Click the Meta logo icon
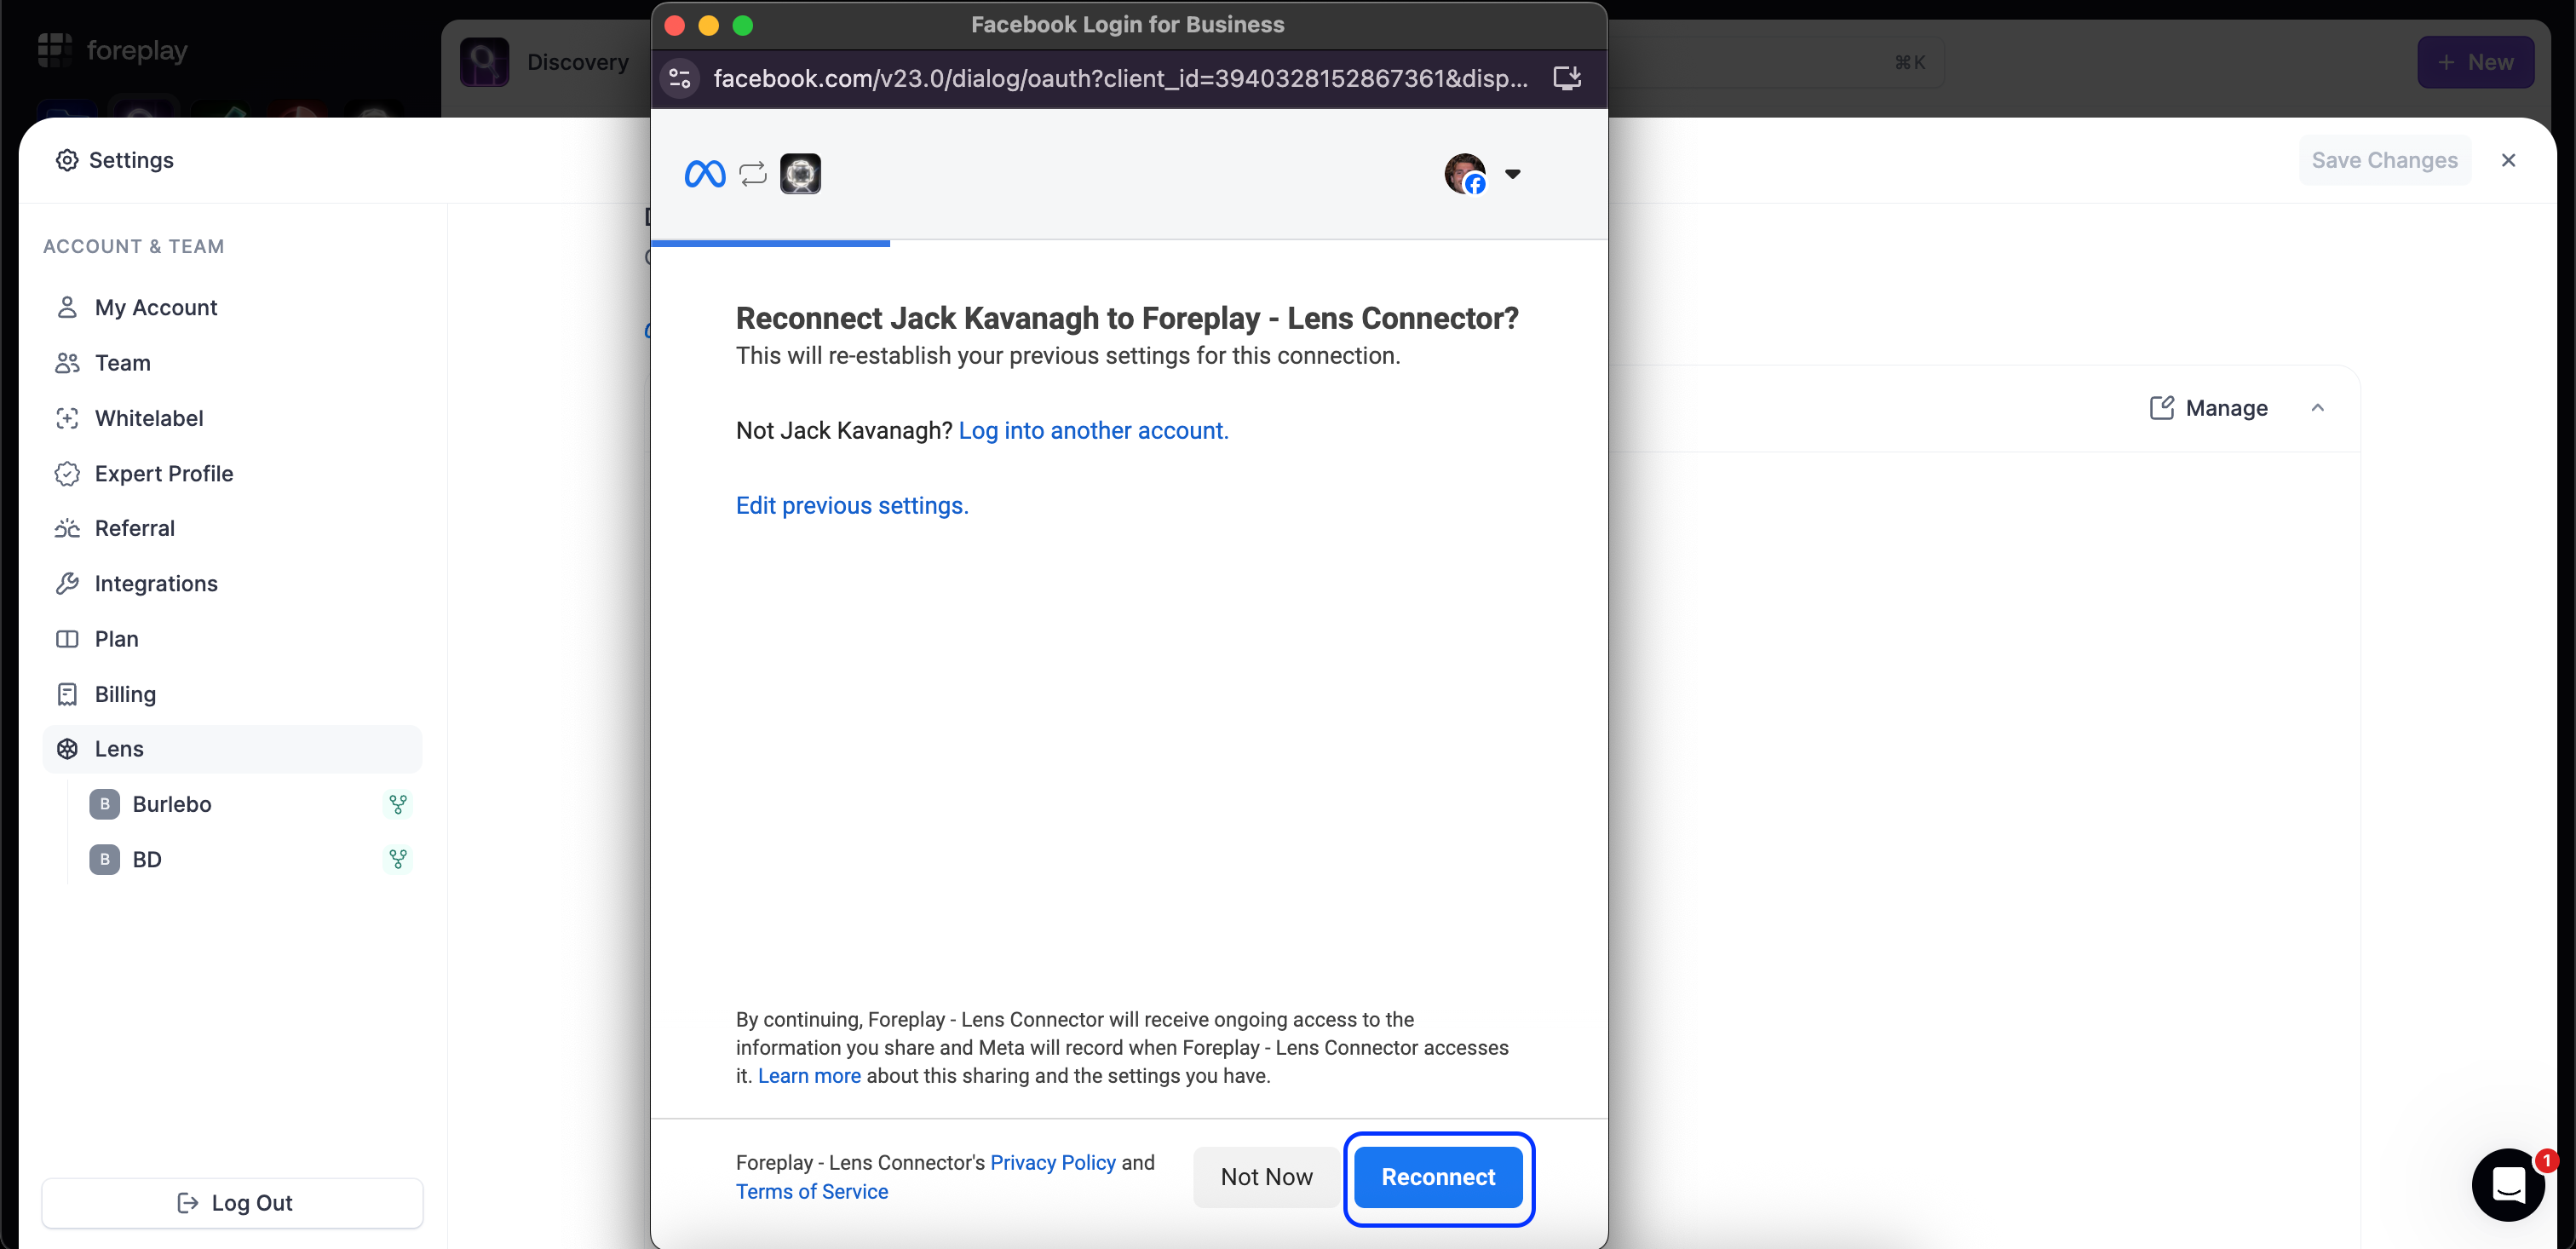This screenshot has width=2576, height=1249. click(705, 174)
